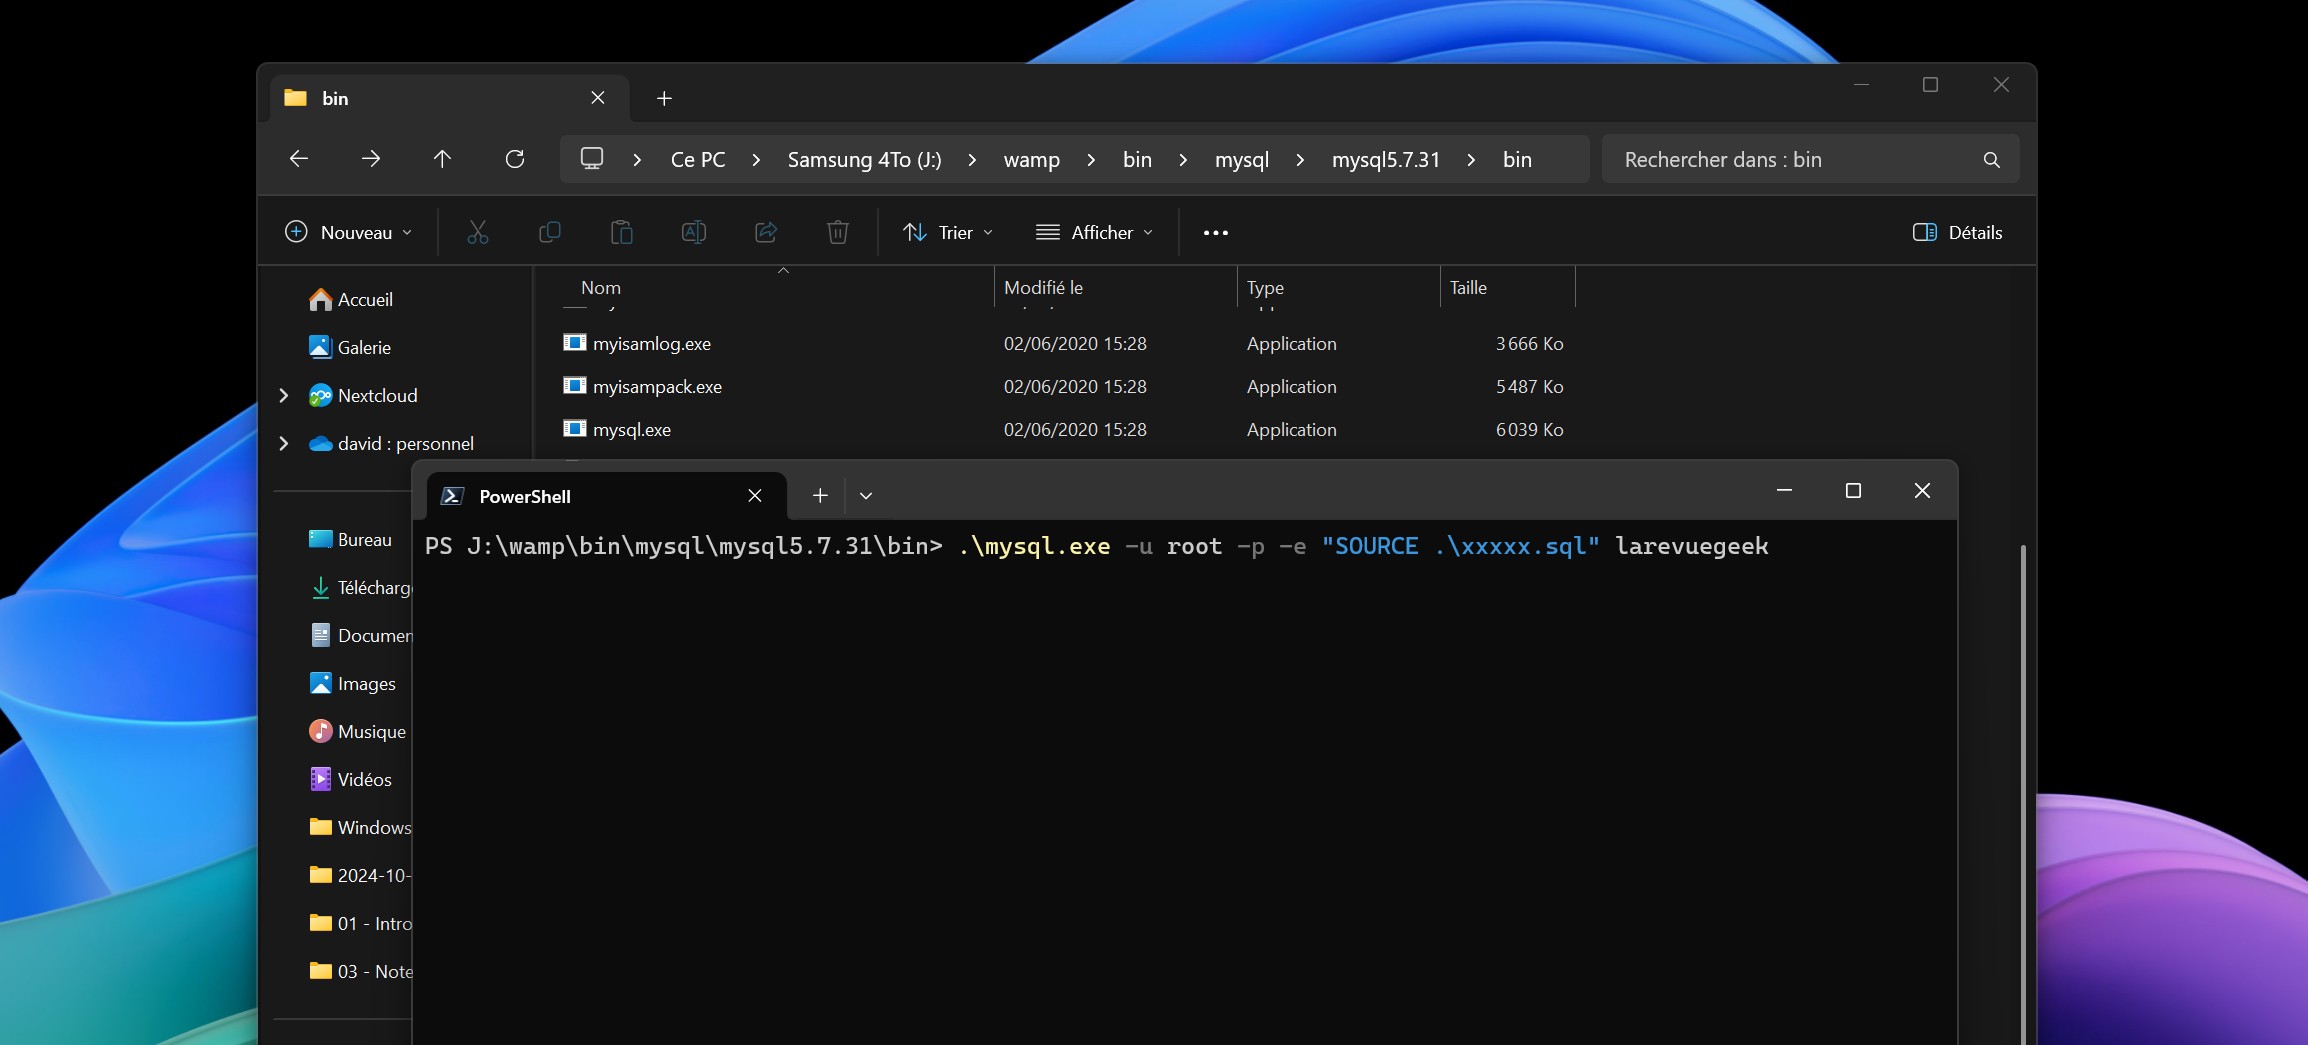The width and height of the screenshot is (2308, 1045).
Task: Sort files by Modifié le column
Action: pos(1043,288)
